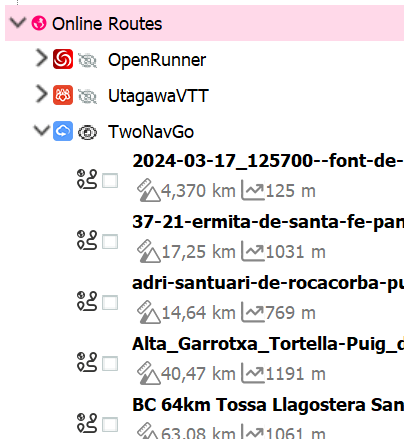Hide TwoNavGo routes with eye toggle
This screenshot has width=404, height=439.
pyautogui.click(x=87, y=132)
